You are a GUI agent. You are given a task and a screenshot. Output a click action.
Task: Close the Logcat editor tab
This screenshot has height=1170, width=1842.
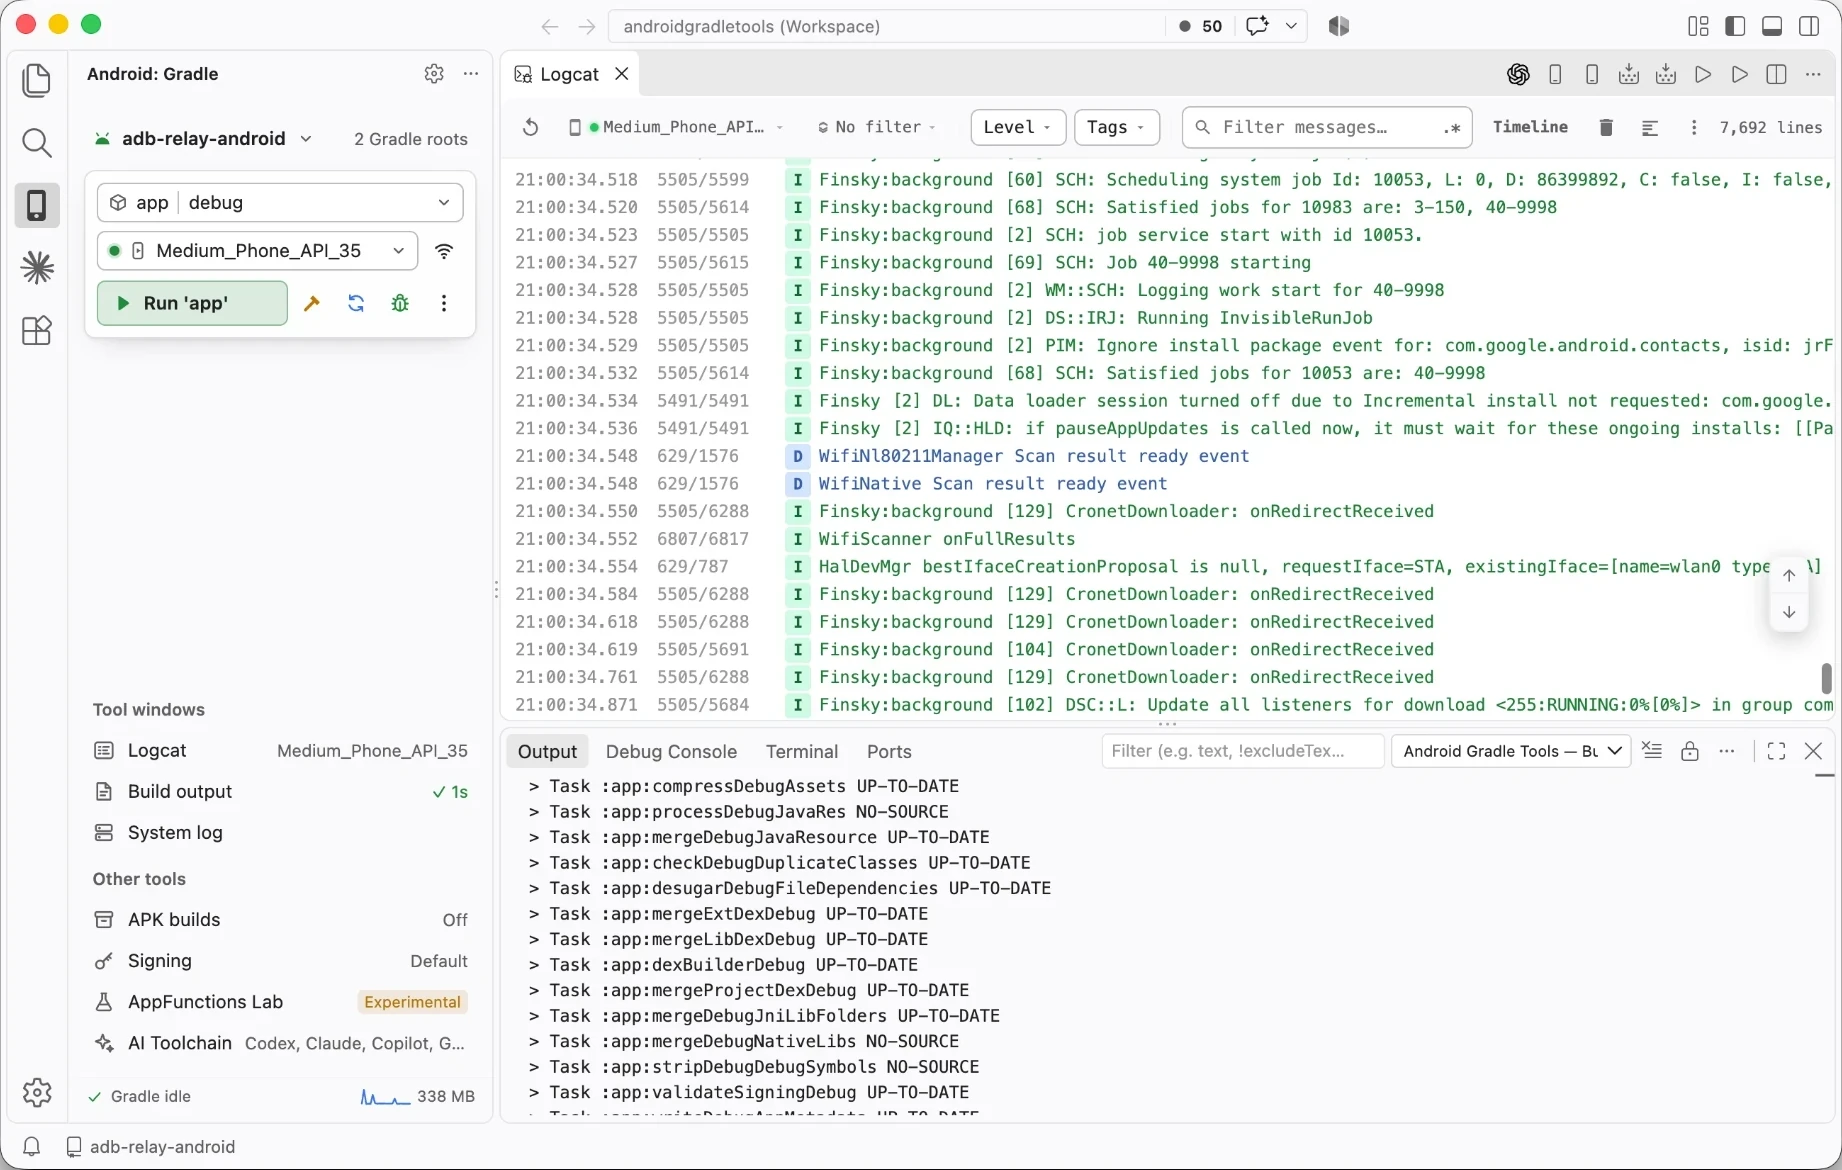(622, 74)
